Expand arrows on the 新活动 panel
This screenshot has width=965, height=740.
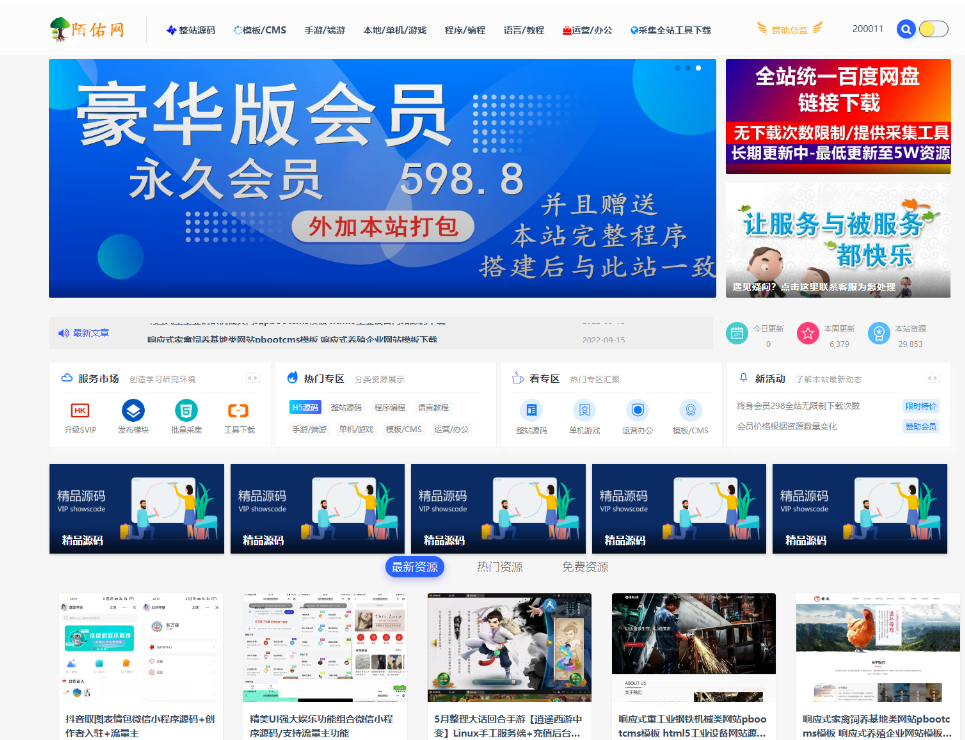tap(932, 379)
